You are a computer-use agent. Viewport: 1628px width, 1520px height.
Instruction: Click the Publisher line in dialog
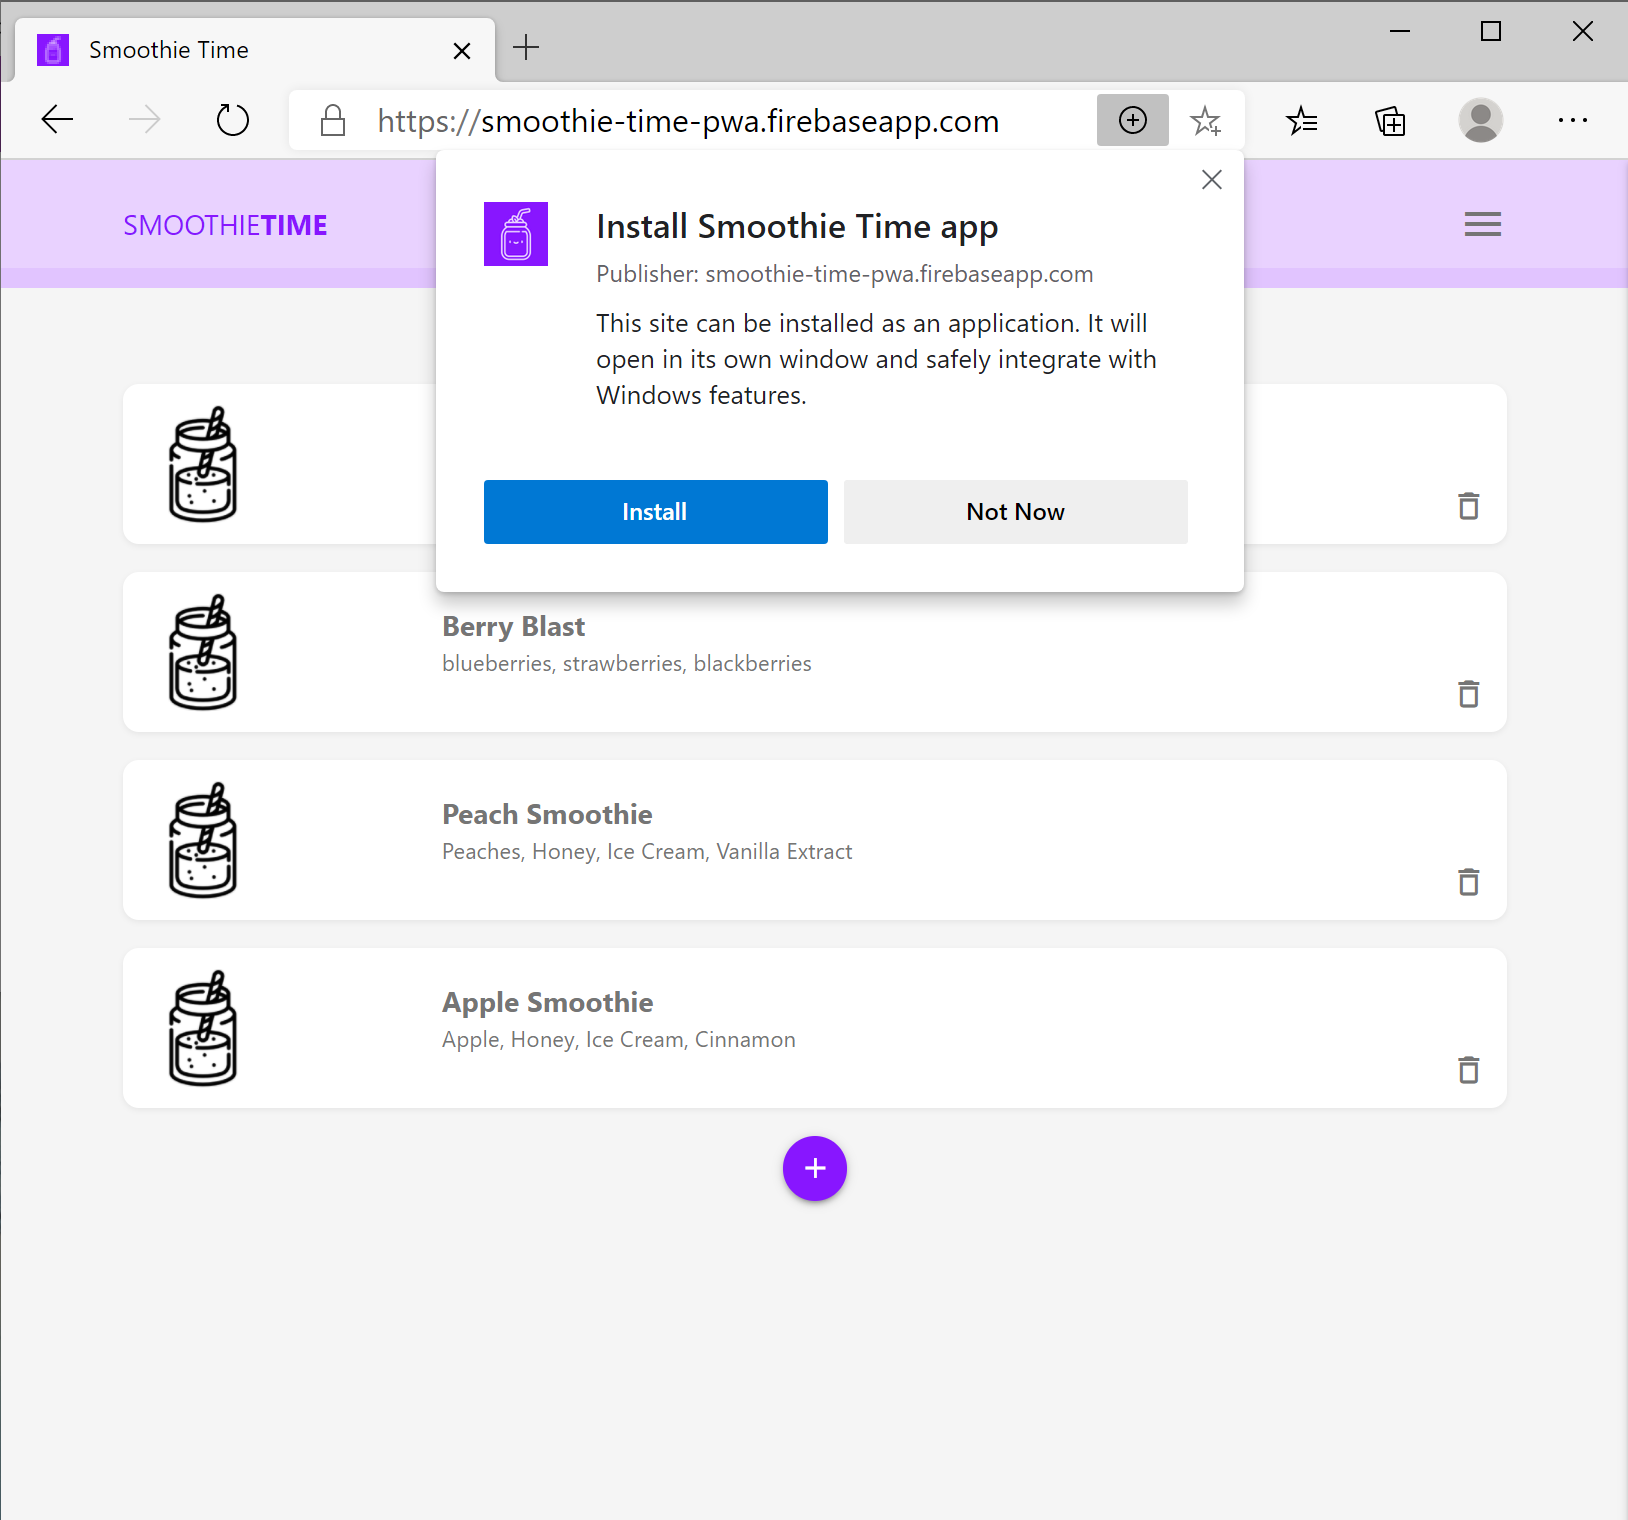click(x=845, y=274)
